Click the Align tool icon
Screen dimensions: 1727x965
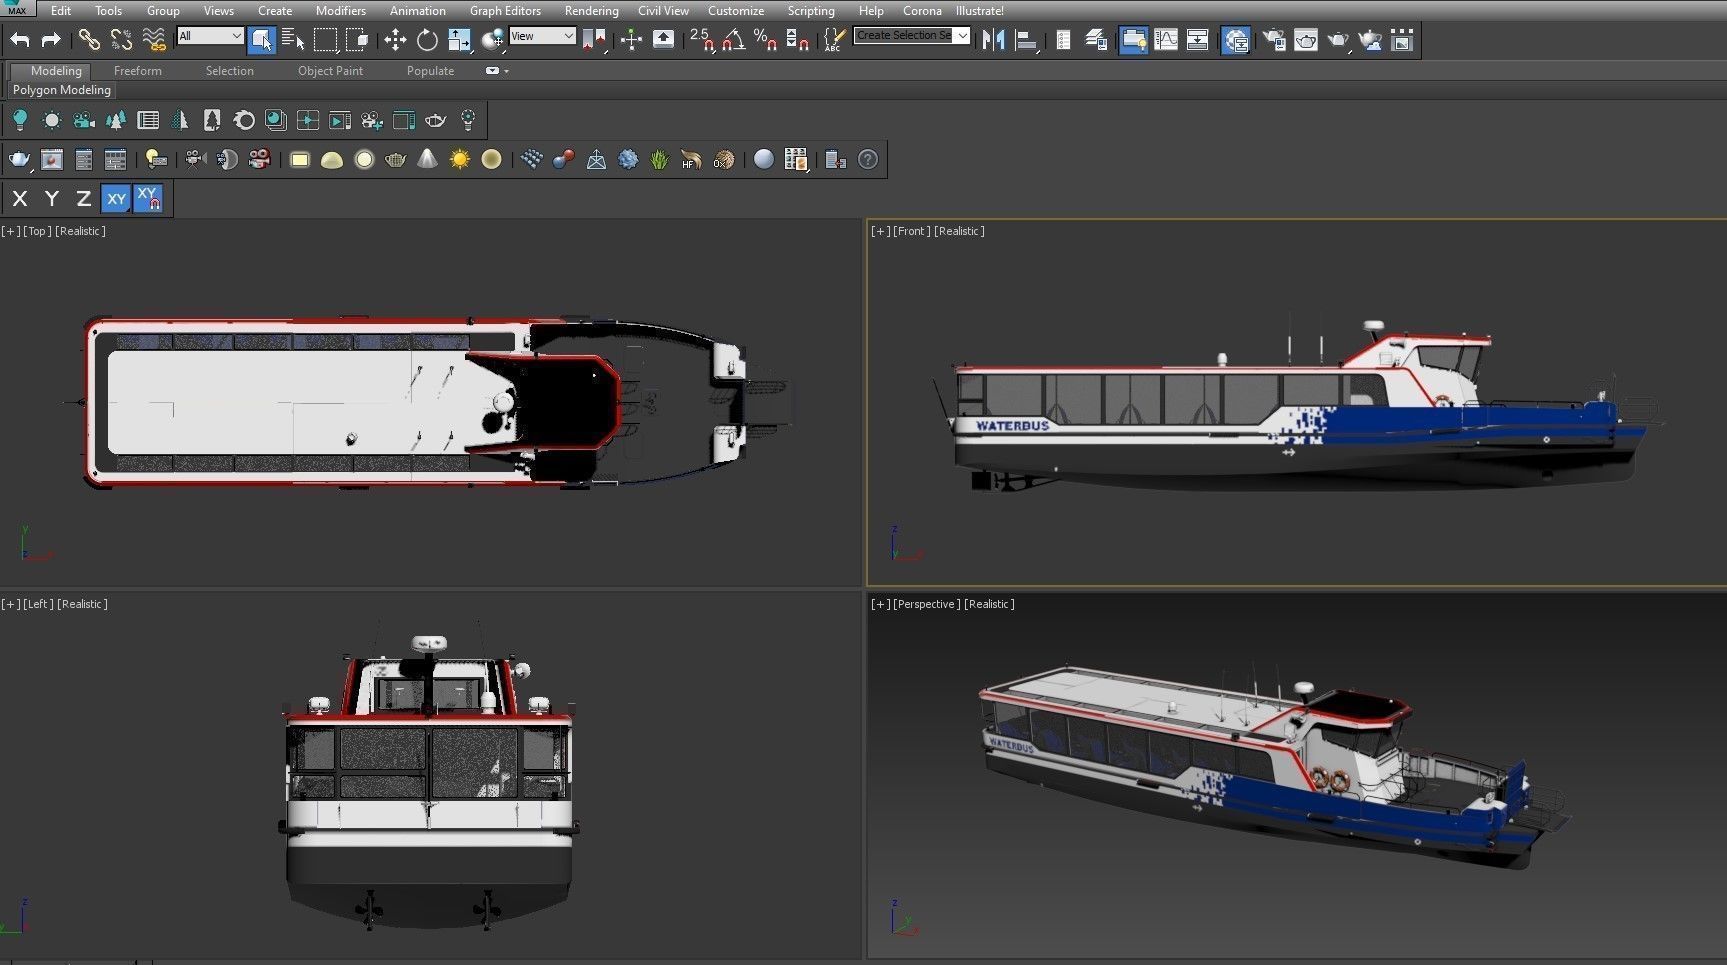[x=1025, y=40]
